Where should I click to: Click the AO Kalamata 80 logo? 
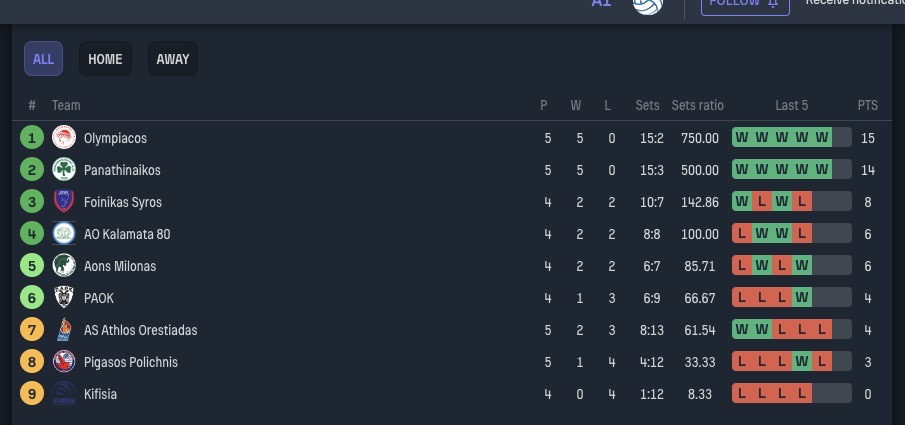pos(64,234)
